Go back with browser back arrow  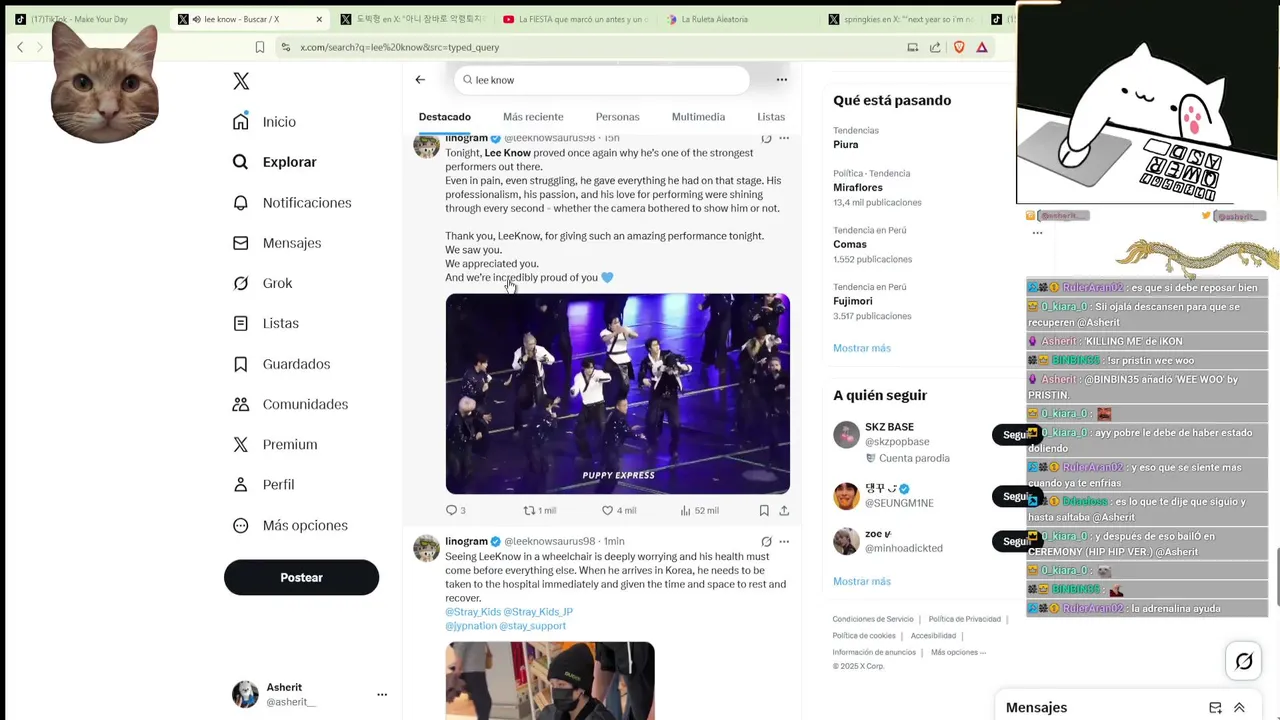[x=20, y=47]
